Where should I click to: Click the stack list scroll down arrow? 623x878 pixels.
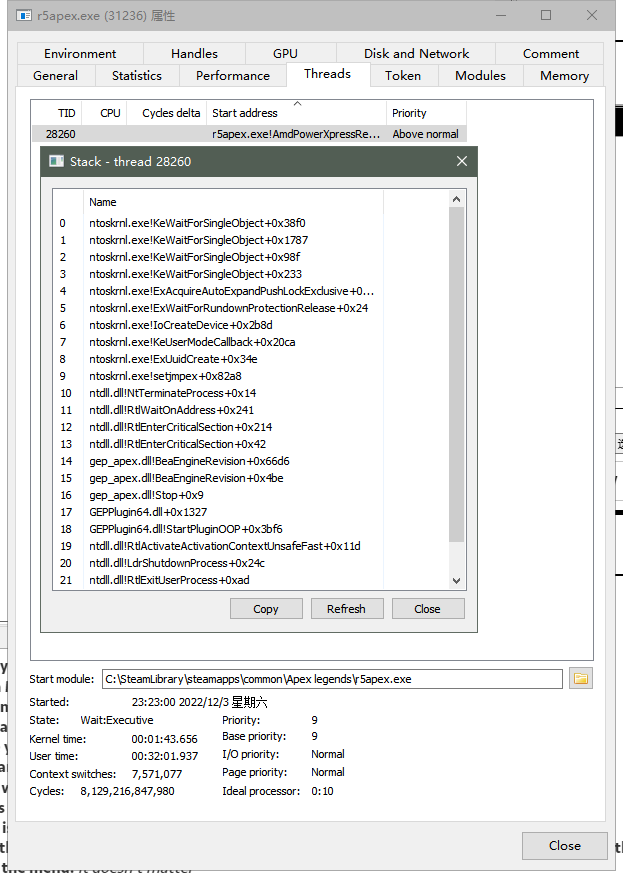click(457, 581)
